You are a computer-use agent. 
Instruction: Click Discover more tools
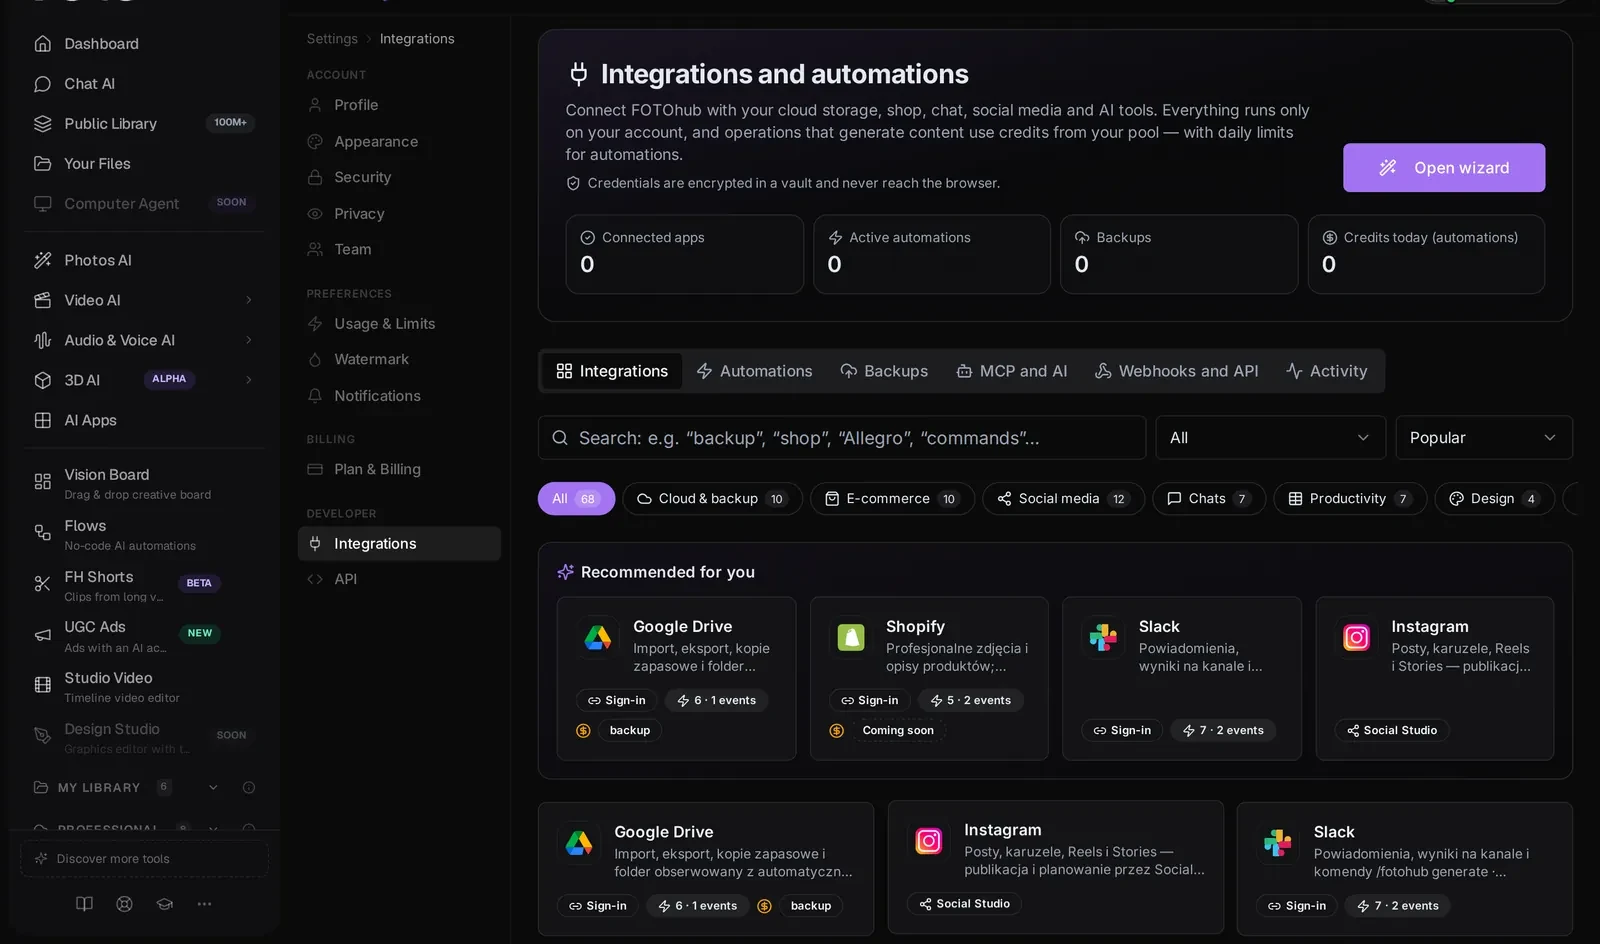click(145, 859)
